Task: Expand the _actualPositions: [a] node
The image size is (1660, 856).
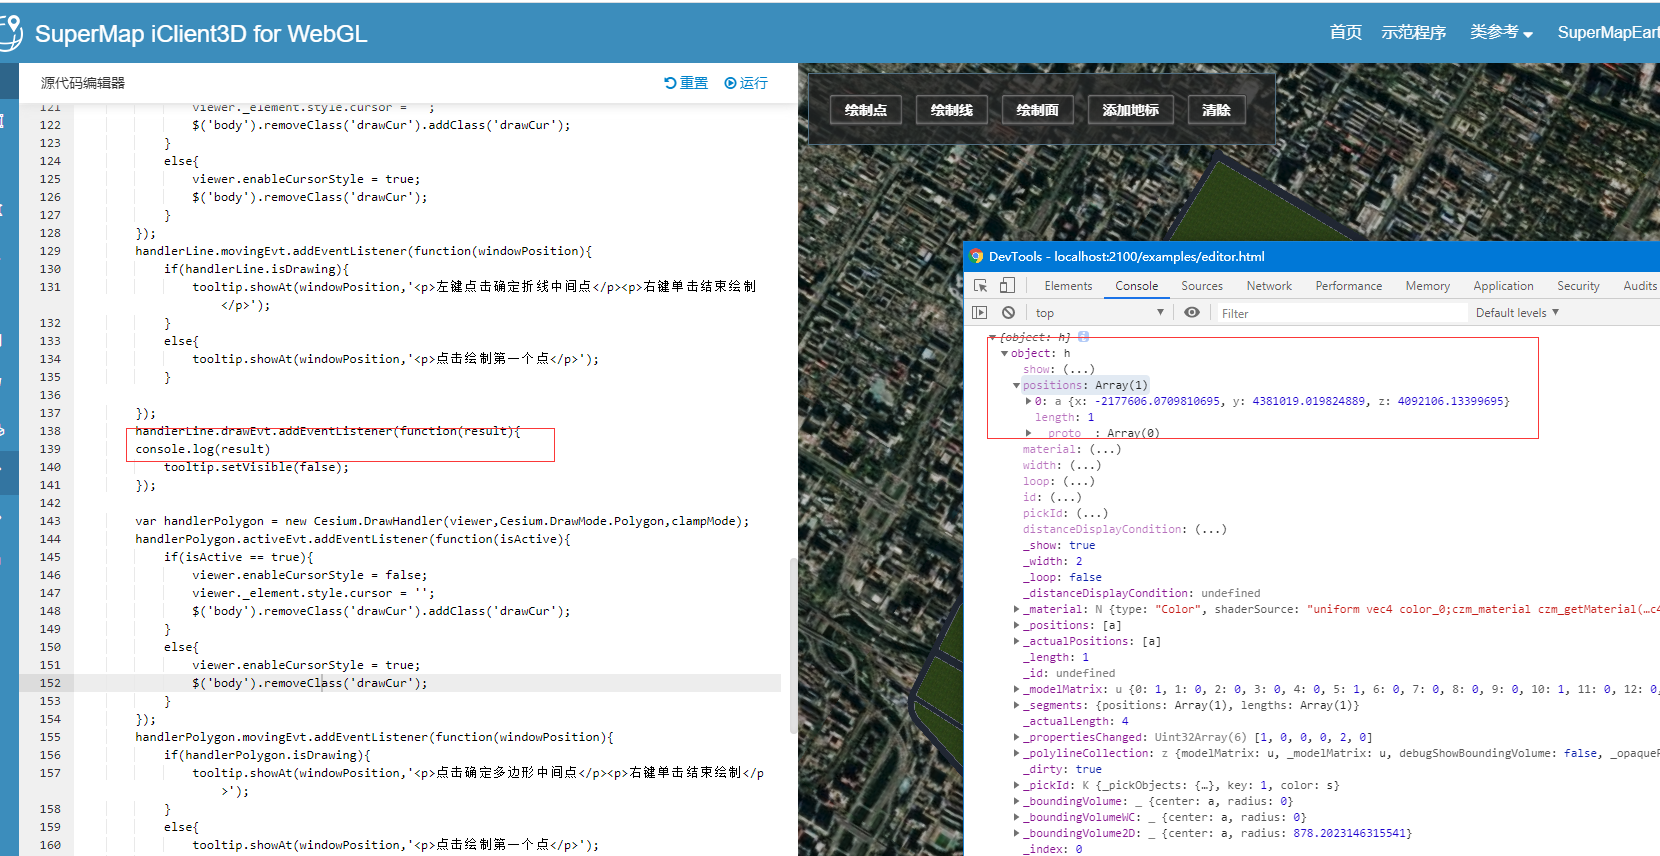Action: [1016, 641]
